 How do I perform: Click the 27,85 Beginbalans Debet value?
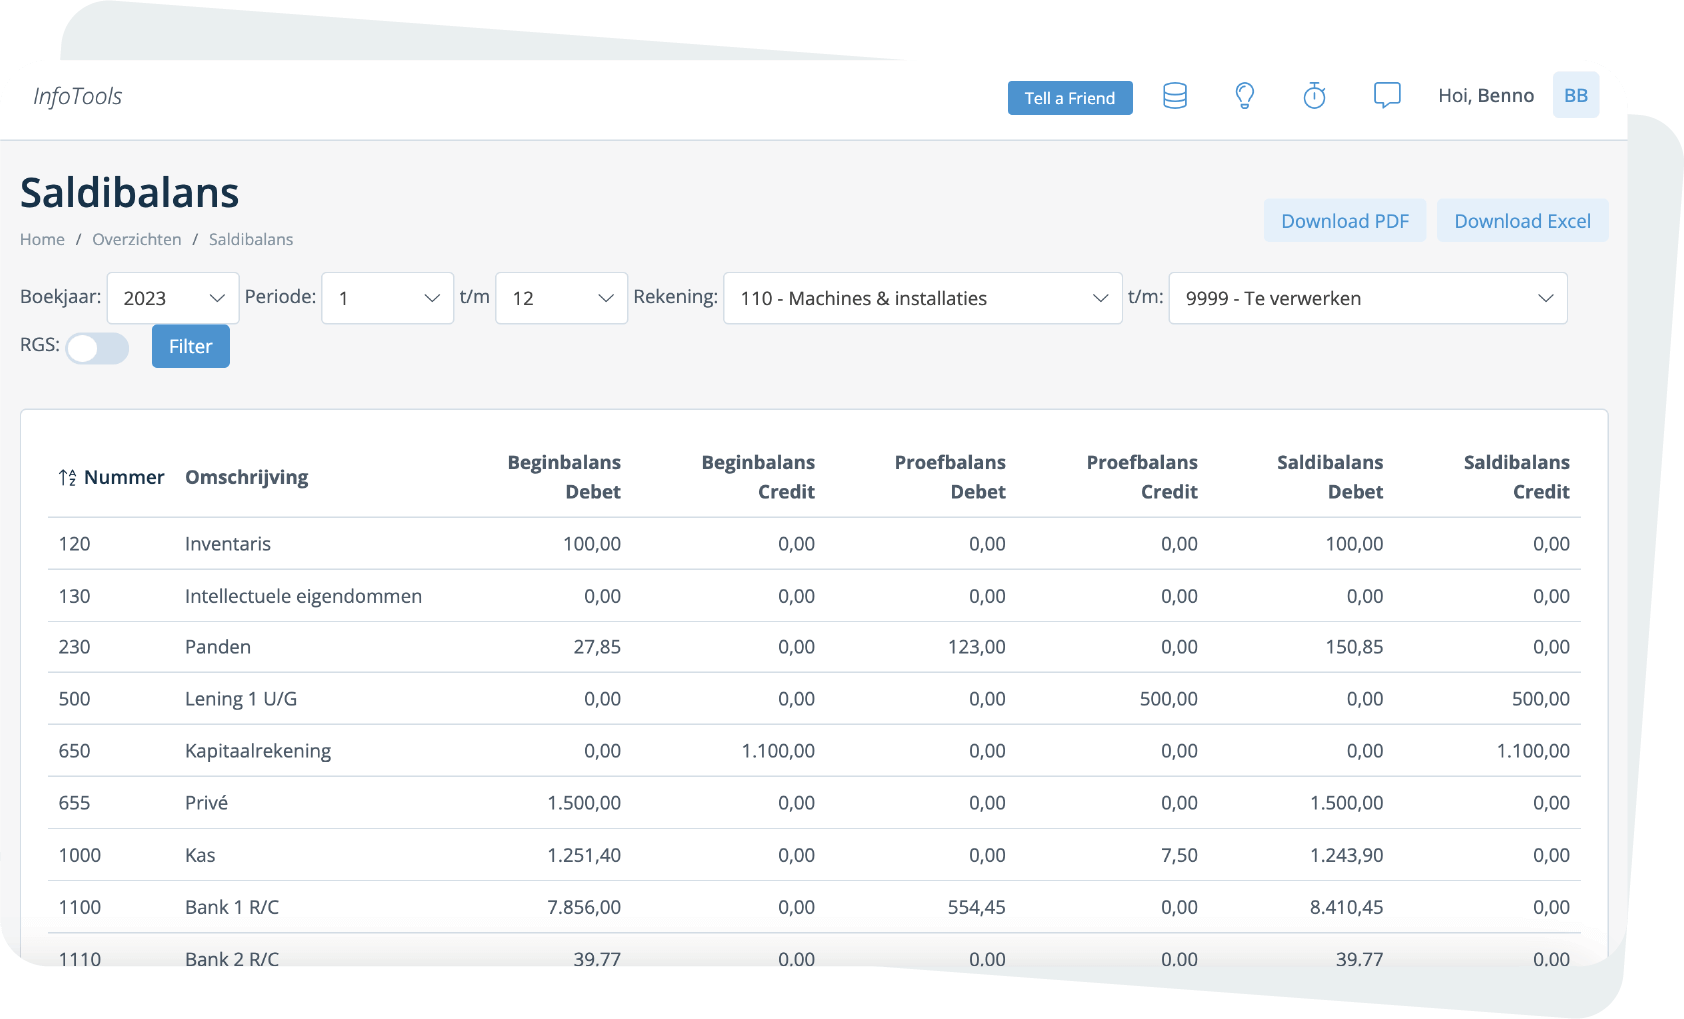597,647
